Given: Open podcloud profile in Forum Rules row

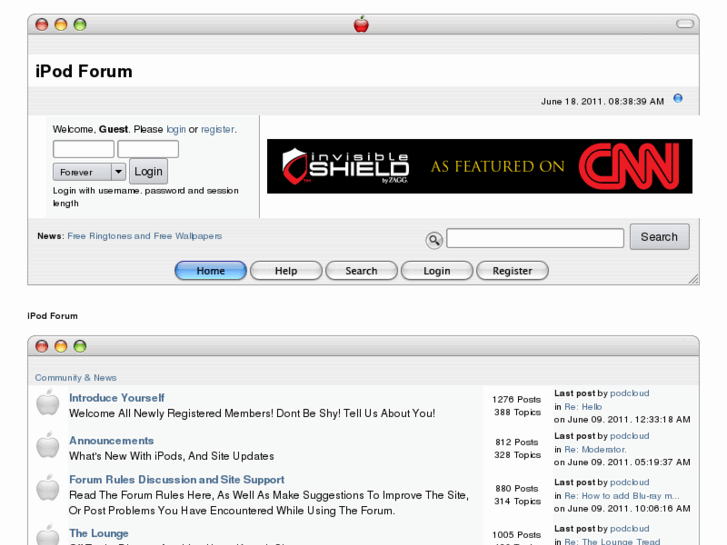Looking at the screenshot, I should [x=630, y=482].
